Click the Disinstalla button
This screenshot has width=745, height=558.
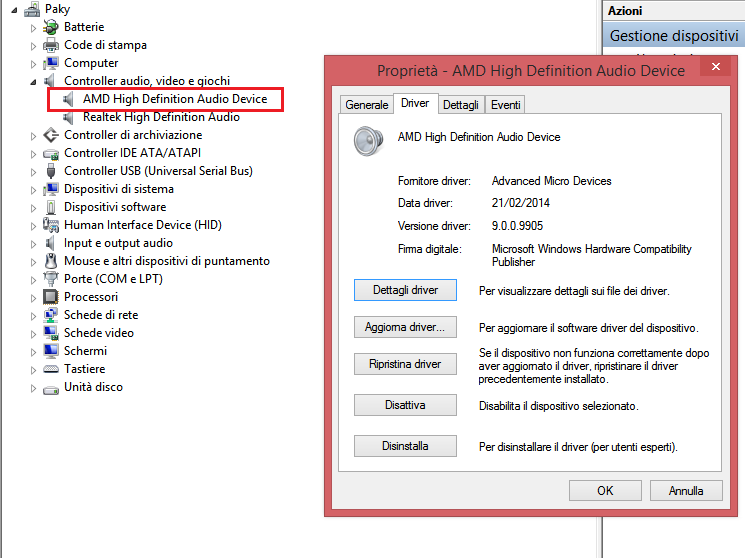point(405,446)
